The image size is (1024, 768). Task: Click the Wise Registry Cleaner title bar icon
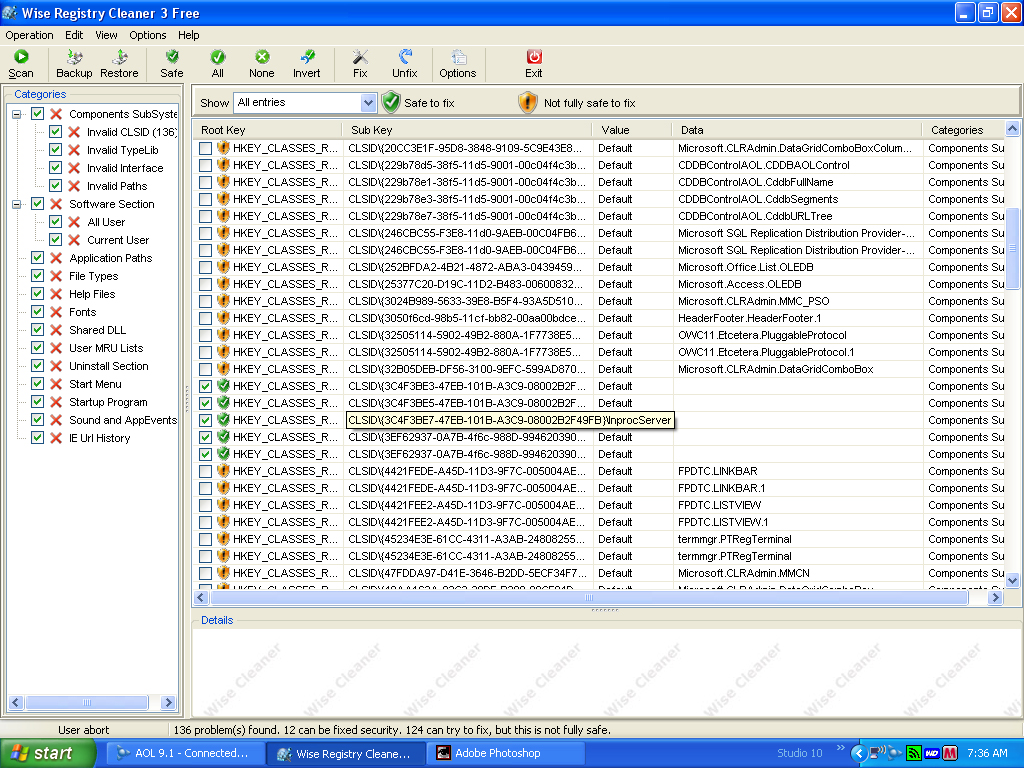point(10,12)
